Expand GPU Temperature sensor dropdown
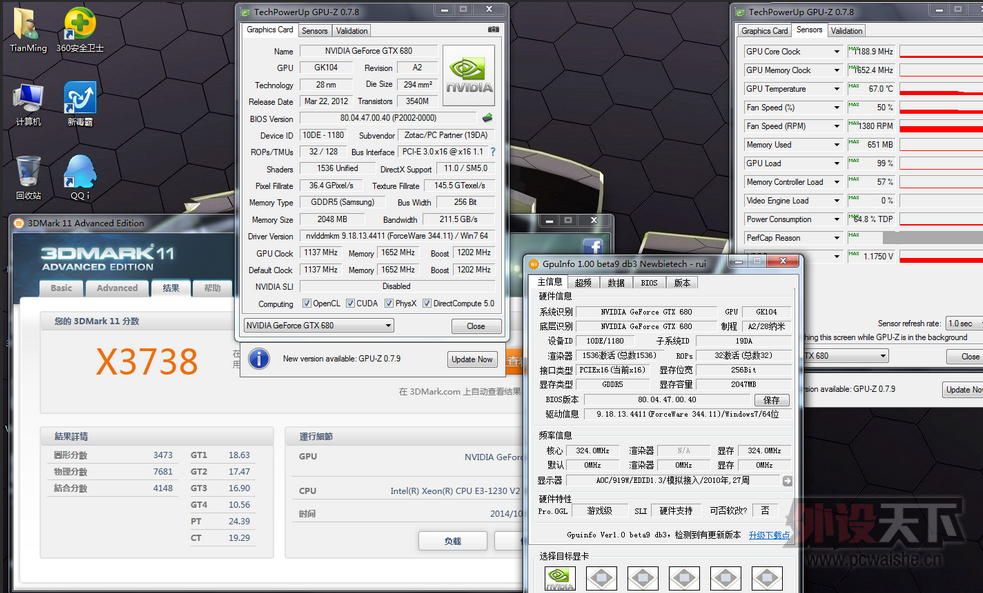The width and height of the screenshot is (983, 593). click(836, 89)
